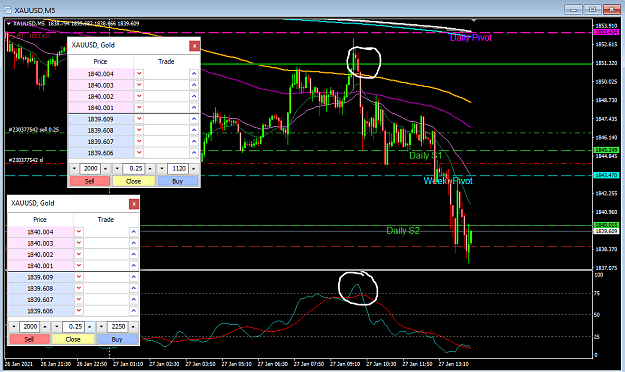Viewport: 625px width, 372px height.
Task: Sell from the panel with 1120 field
Action: click(x=90, y=181)
